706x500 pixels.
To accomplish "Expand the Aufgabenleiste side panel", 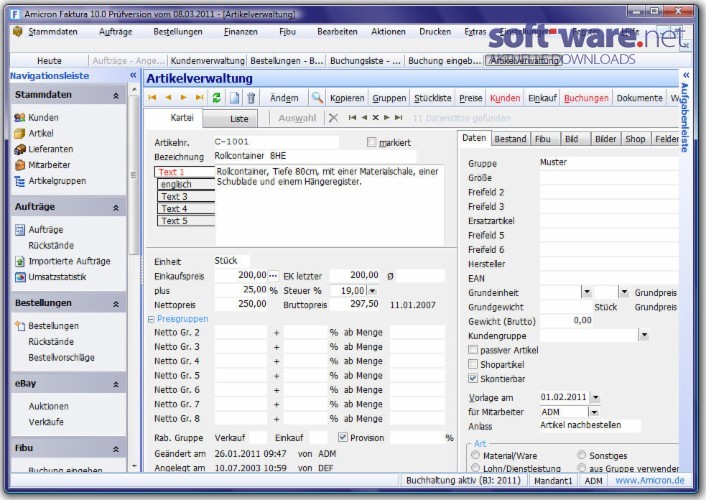I will (685, 75).
